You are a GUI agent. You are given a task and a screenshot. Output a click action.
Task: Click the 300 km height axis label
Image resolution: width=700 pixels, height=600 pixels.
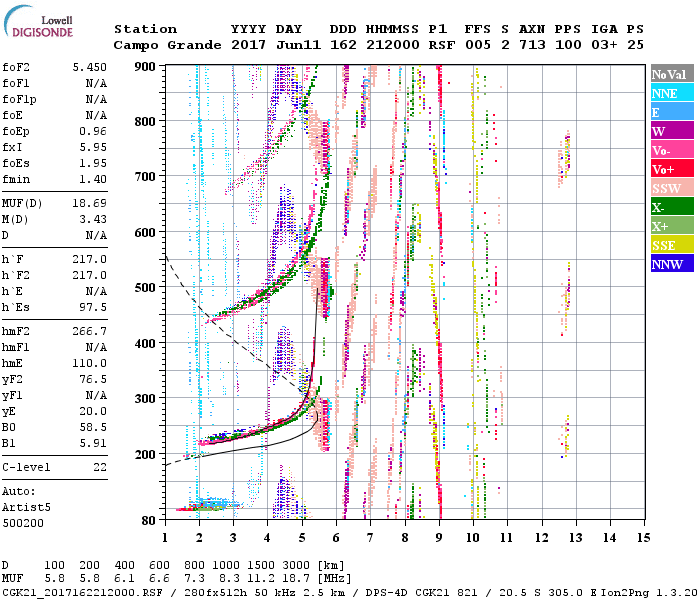point(145,398)
